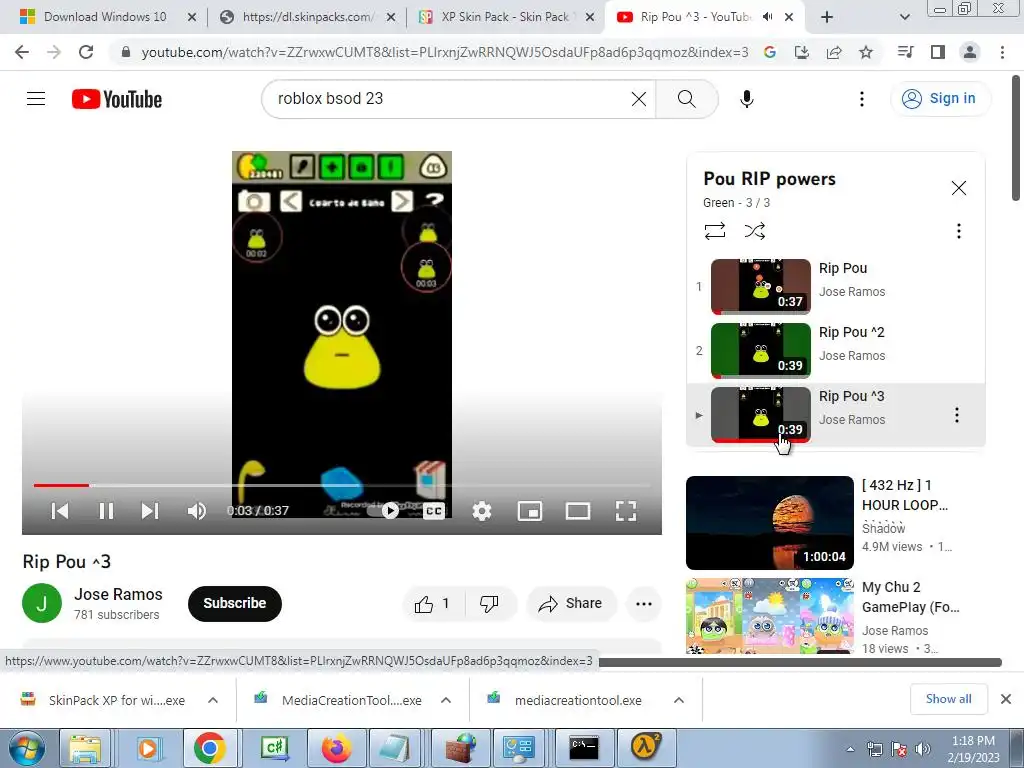Toggle Chrome side panel
Viewport: 1024px width, 768px height.
tap(938, 52)
